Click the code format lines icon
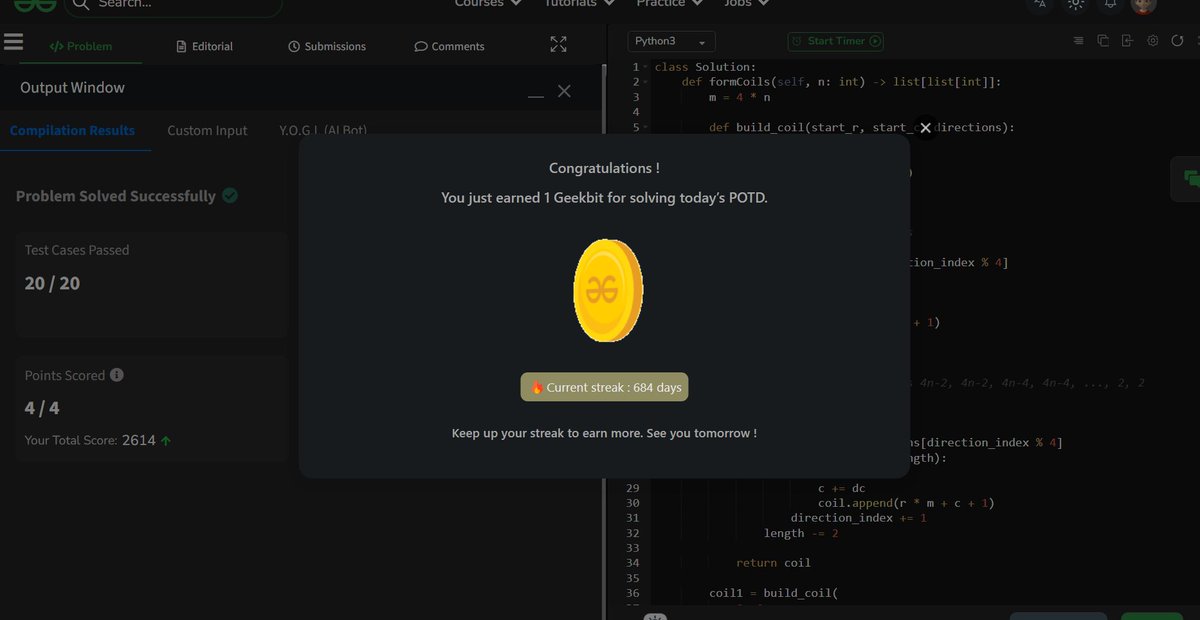The height and width of the screenshot is (620, 1200). tap(1078, 41)
